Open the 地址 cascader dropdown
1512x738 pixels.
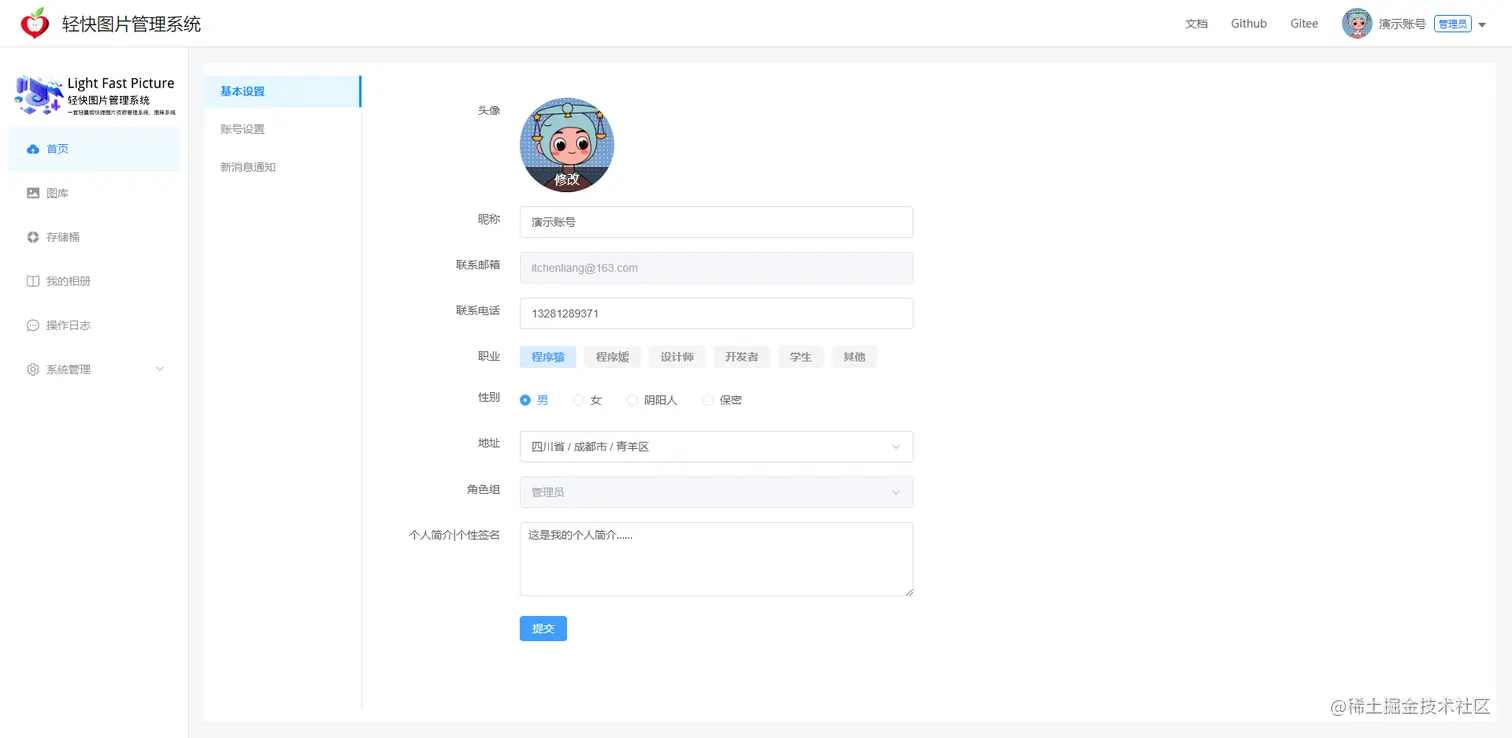pos(716,447)
